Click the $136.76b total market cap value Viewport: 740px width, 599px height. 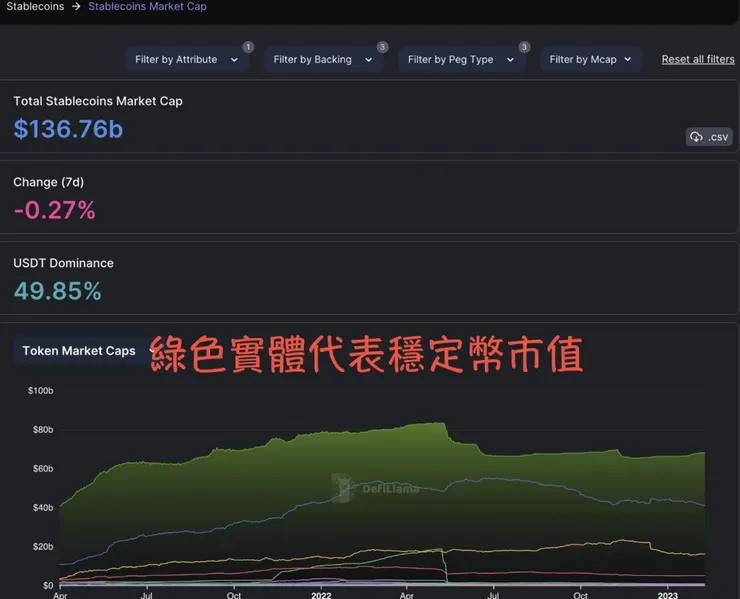pyautogui.click(x=68, y=129)
